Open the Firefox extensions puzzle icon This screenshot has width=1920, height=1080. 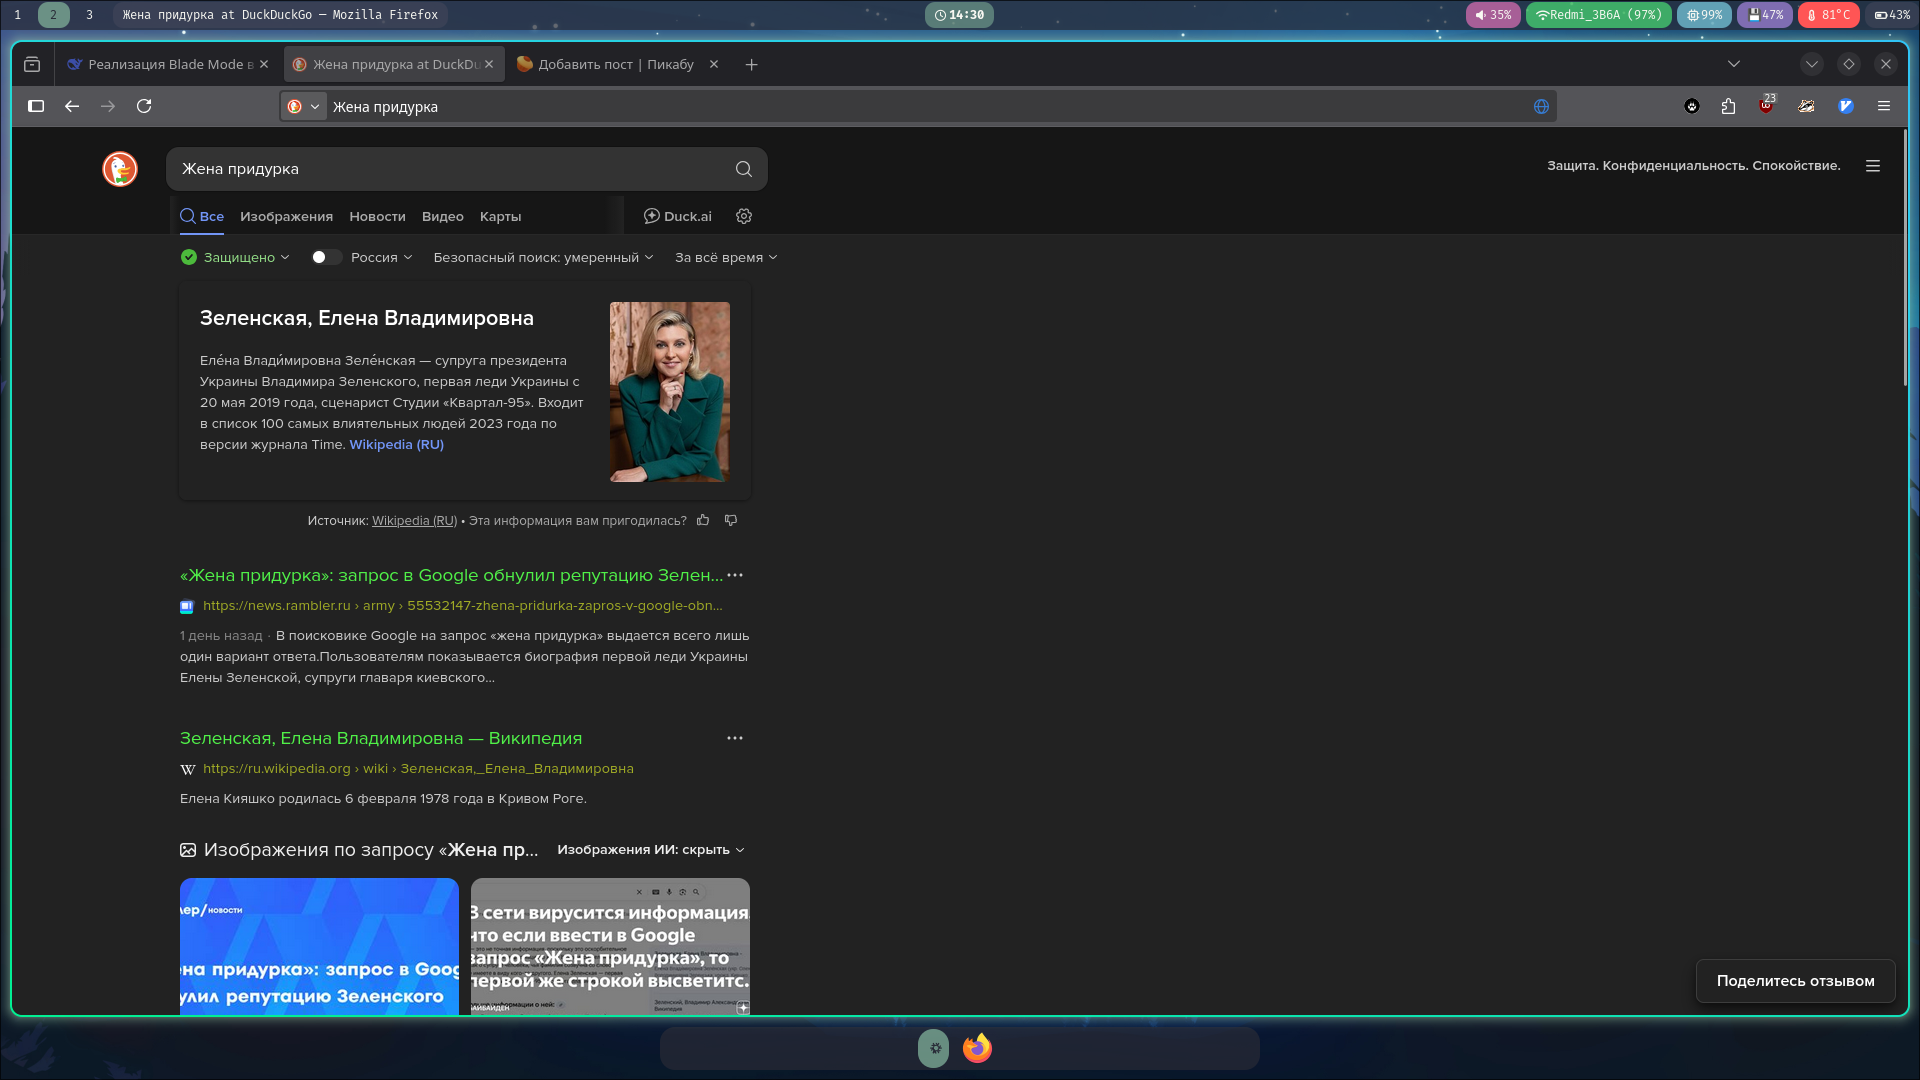[1728, 106]
